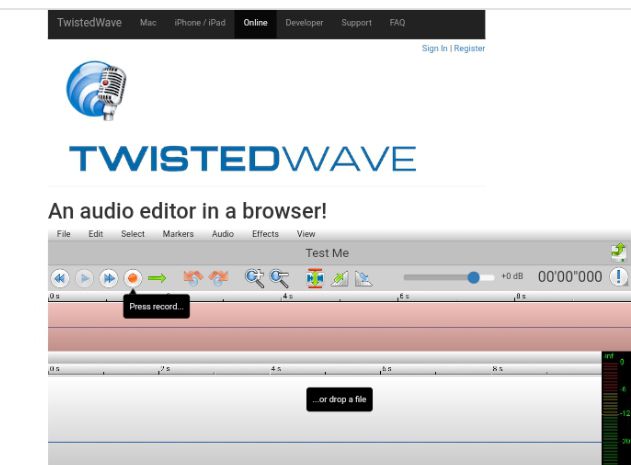Open the FAQ navigation tab
631x465 pixels.
coord(397,23)
